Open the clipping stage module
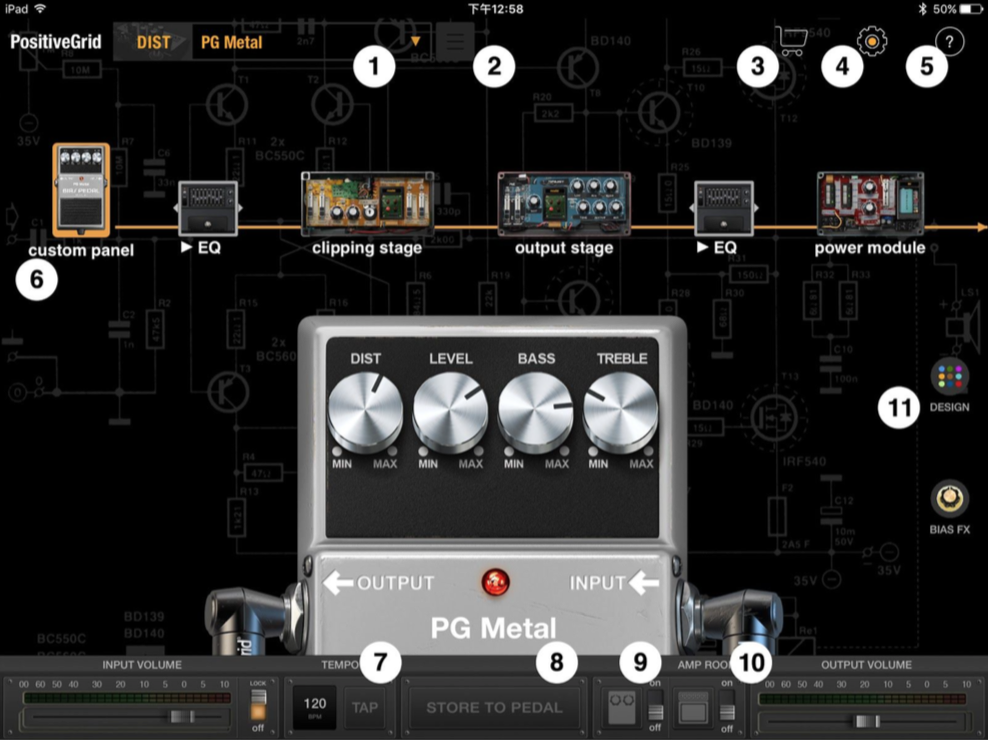Screen dimensions: 988x740 [367, 204]
